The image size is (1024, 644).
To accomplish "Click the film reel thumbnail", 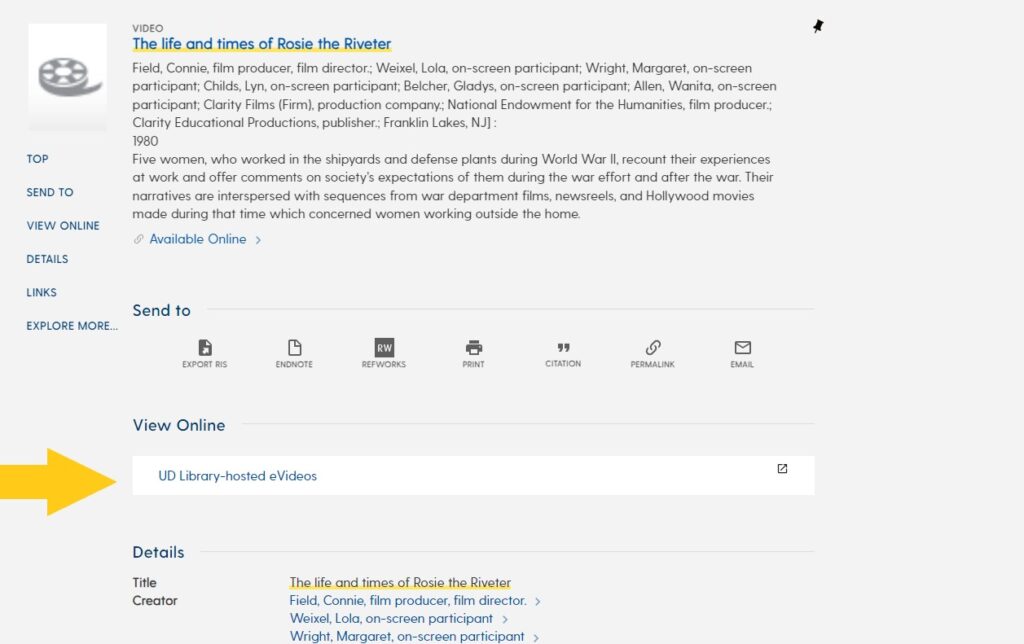I will point(67,77).
